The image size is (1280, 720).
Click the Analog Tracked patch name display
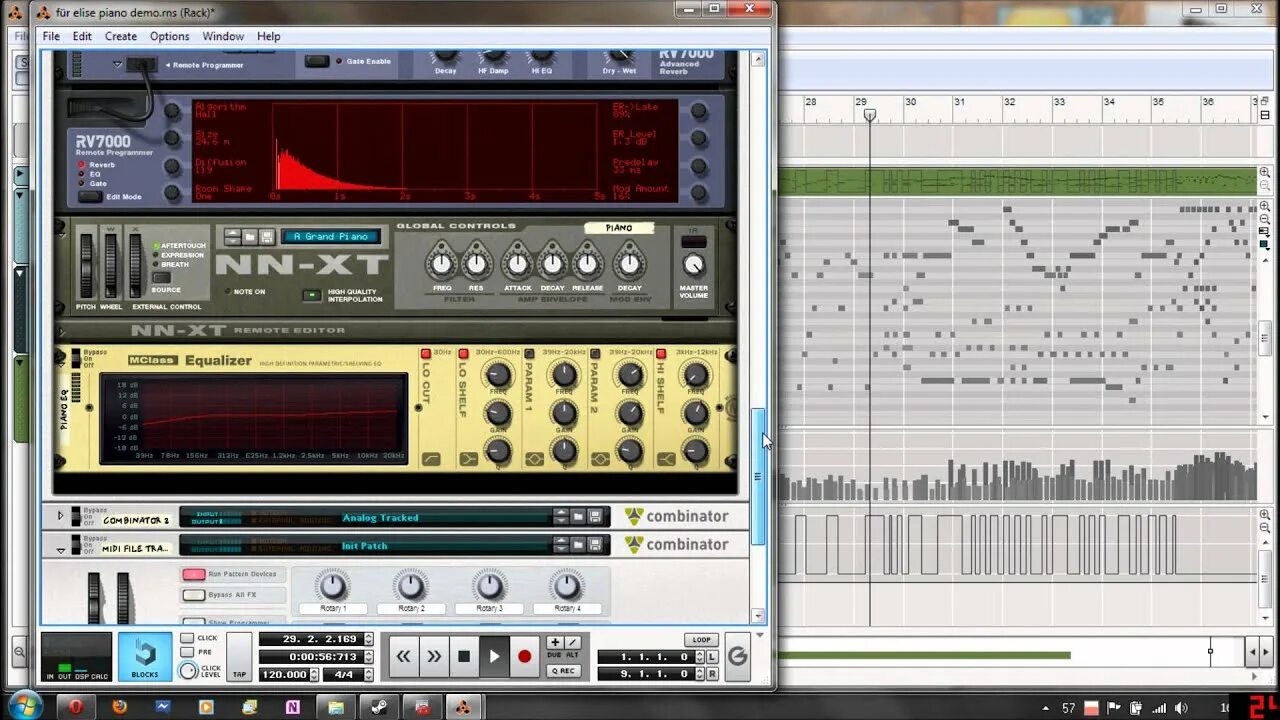(380, 518)
